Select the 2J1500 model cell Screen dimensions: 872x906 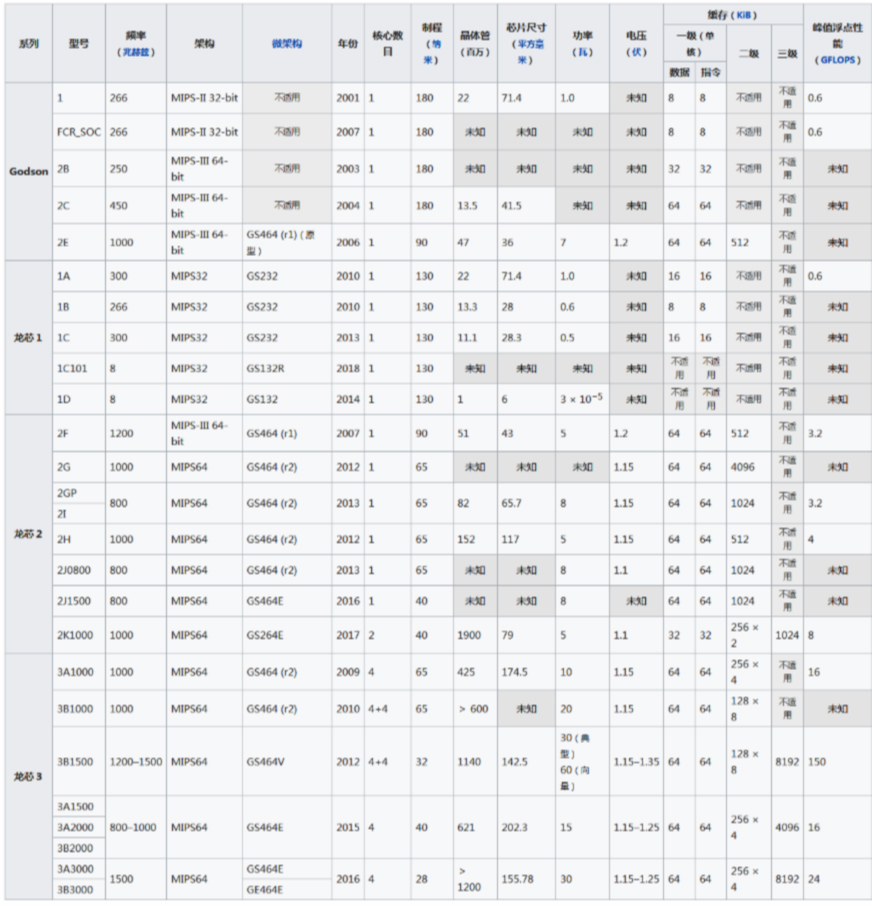click(79, 601)
